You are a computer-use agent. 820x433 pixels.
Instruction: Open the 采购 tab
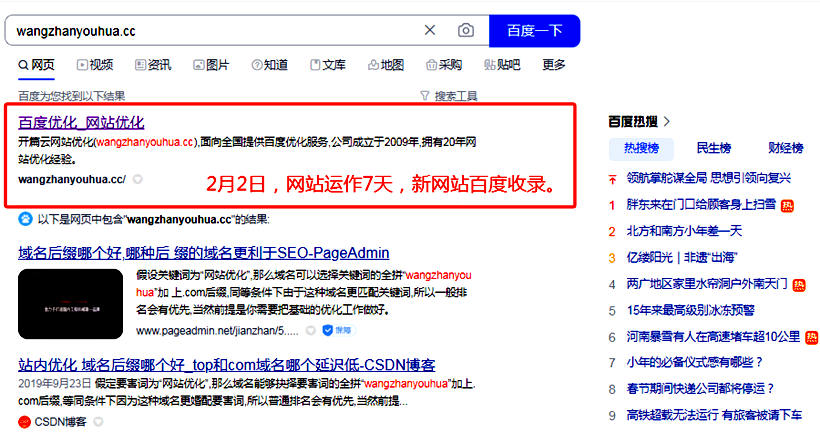coord(444,65)
